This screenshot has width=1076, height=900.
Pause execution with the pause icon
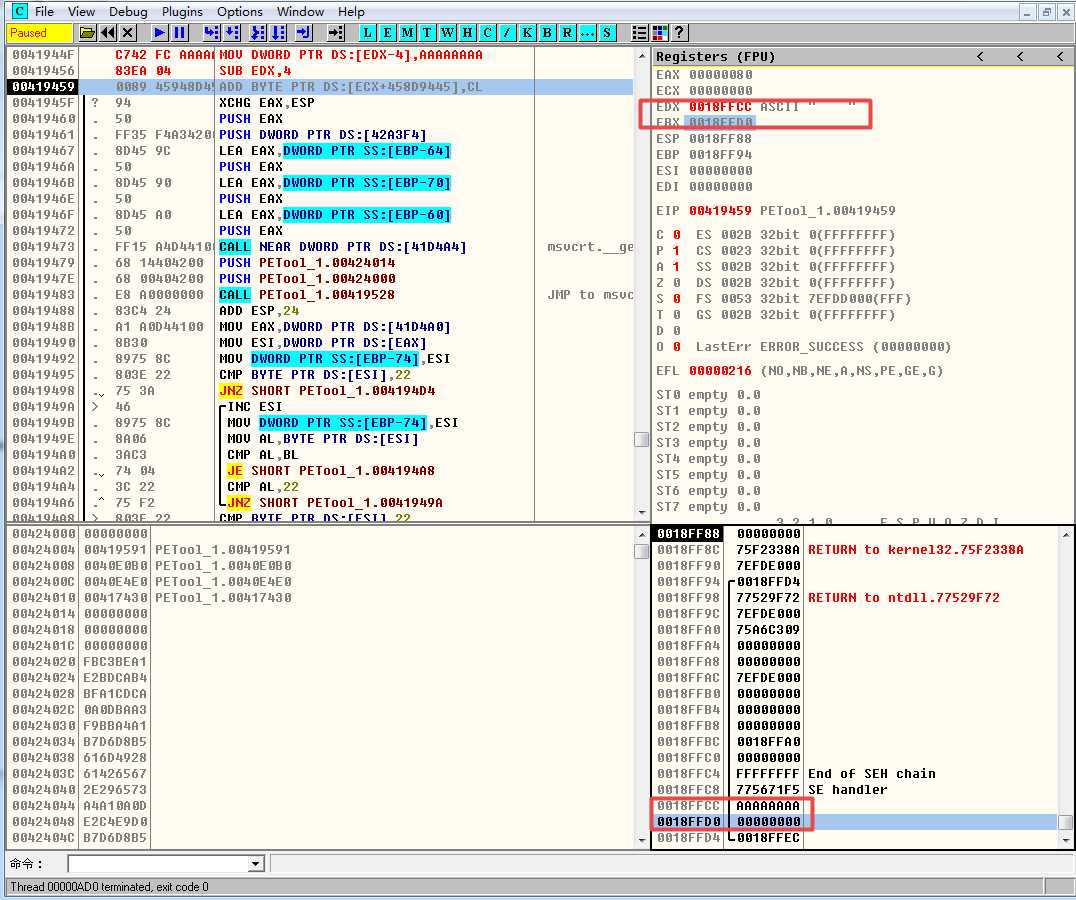[180, 33]
